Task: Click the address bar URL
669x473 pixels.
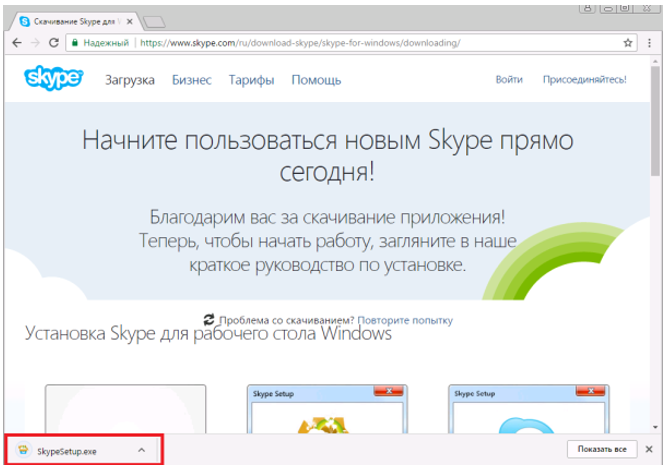Action: tap(300, 43)
